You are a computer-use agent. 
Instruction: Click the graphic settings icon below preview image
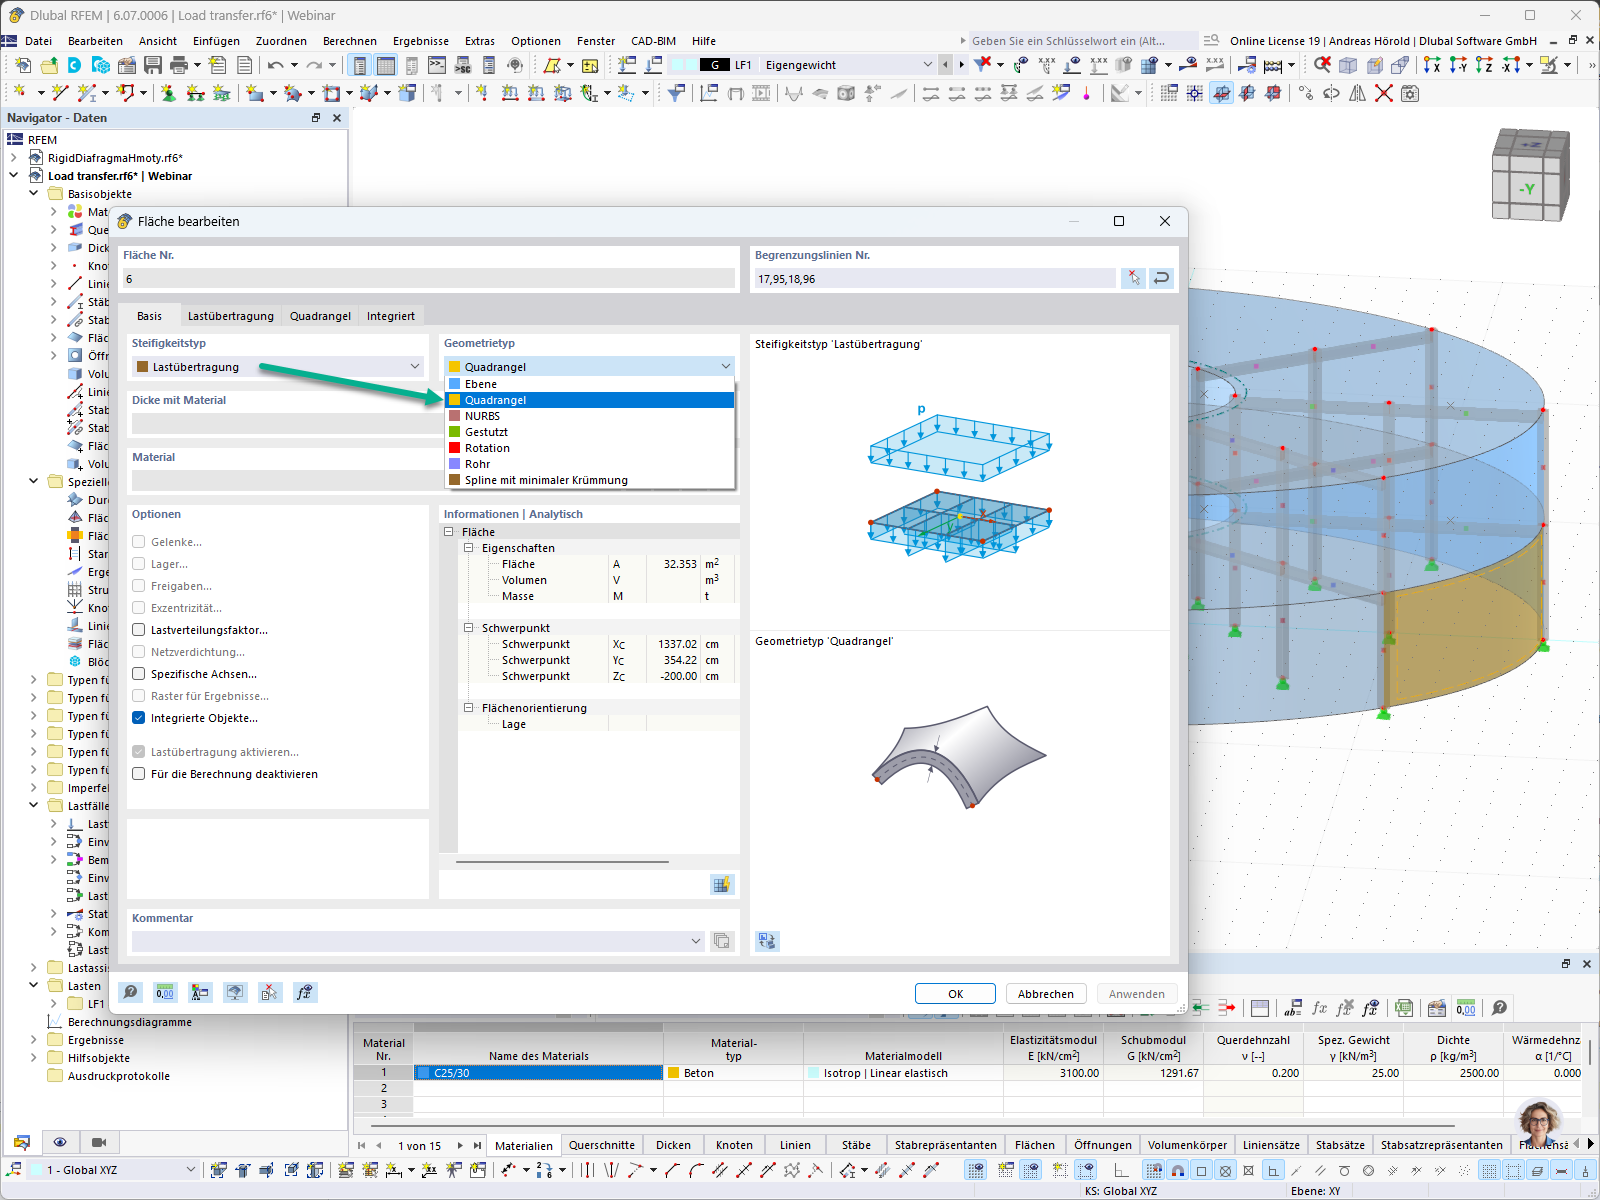[x=767, y=941]
